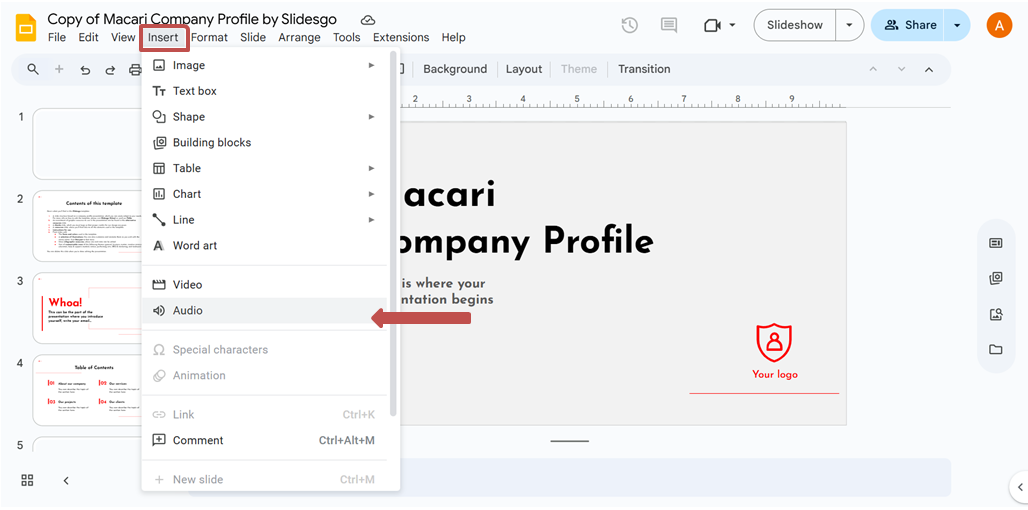Expand the Share options dropdown arrow
This screenshot has height=510, width=1028.
pyautogui.click(x=957, y=25)
